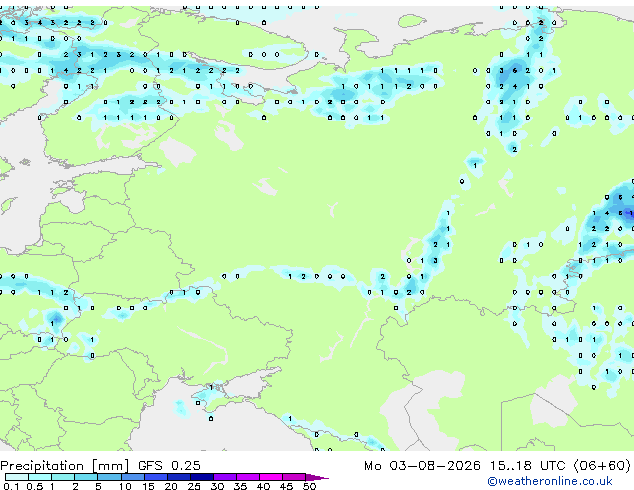Click the "20" legend scale label
This screenshot has width=634, height=490.
coord(171,486)
